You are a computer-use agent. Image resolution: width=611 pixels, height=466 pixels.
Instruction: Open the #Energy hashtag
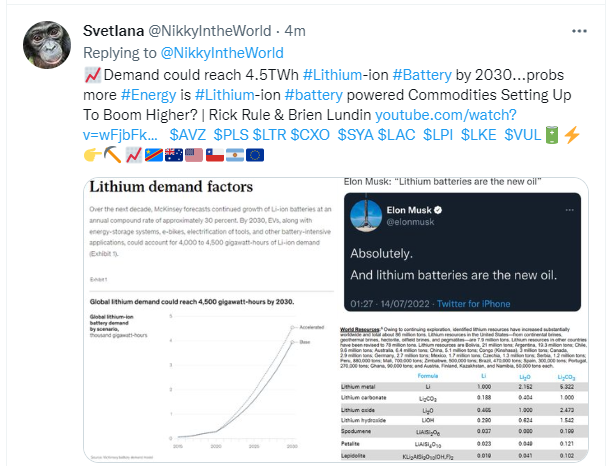[148, 95]
